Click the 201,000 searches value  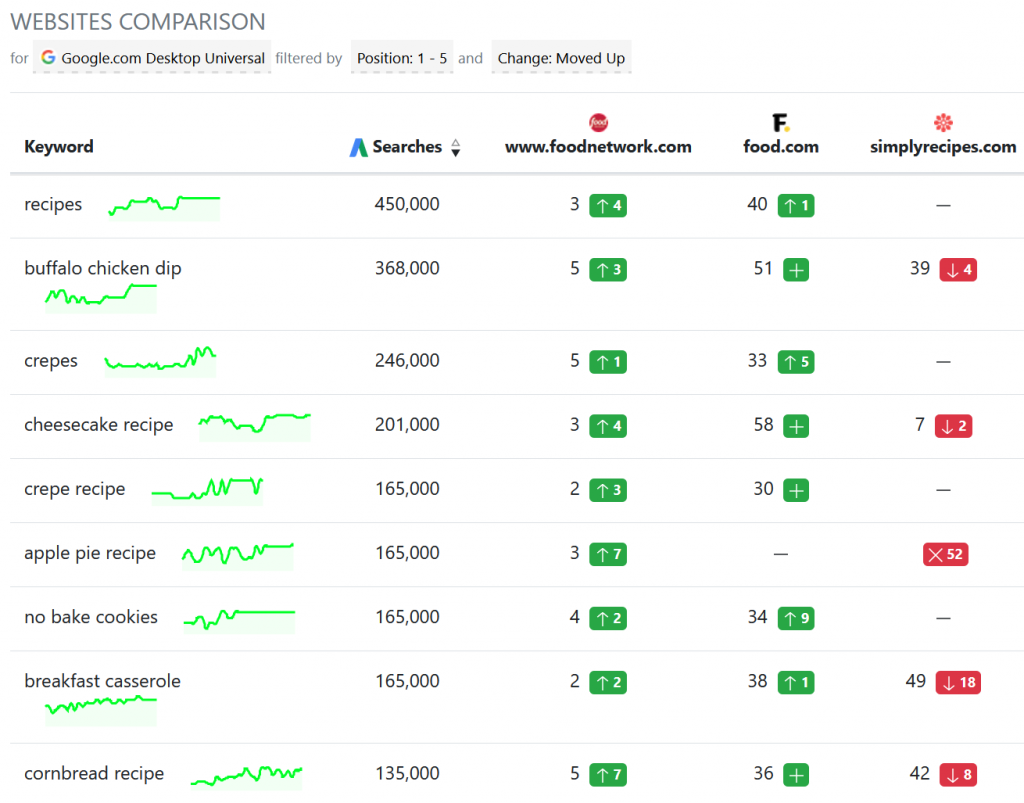tap(407, 425)
